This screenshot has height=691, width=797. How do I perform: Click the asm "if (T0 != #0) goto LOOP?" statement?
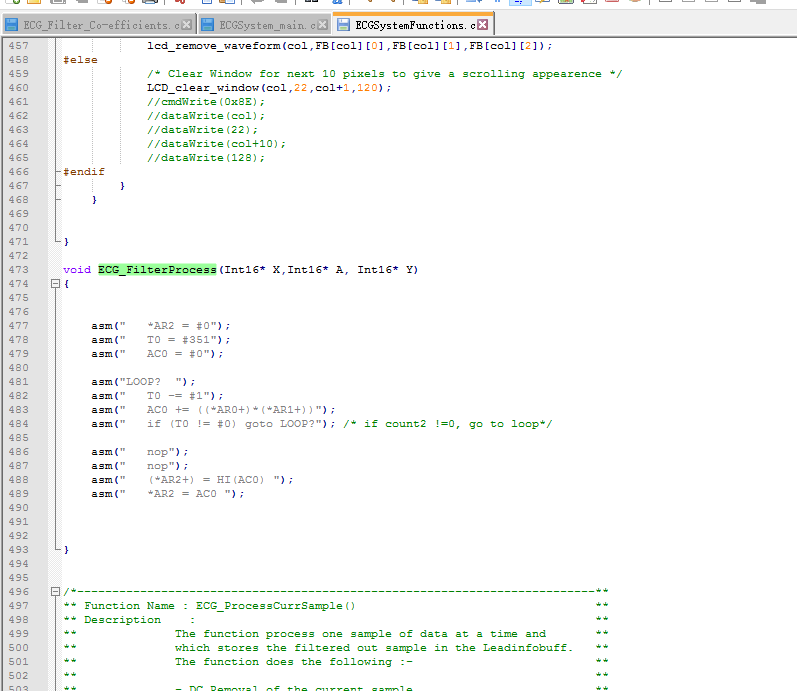point(213,424)
